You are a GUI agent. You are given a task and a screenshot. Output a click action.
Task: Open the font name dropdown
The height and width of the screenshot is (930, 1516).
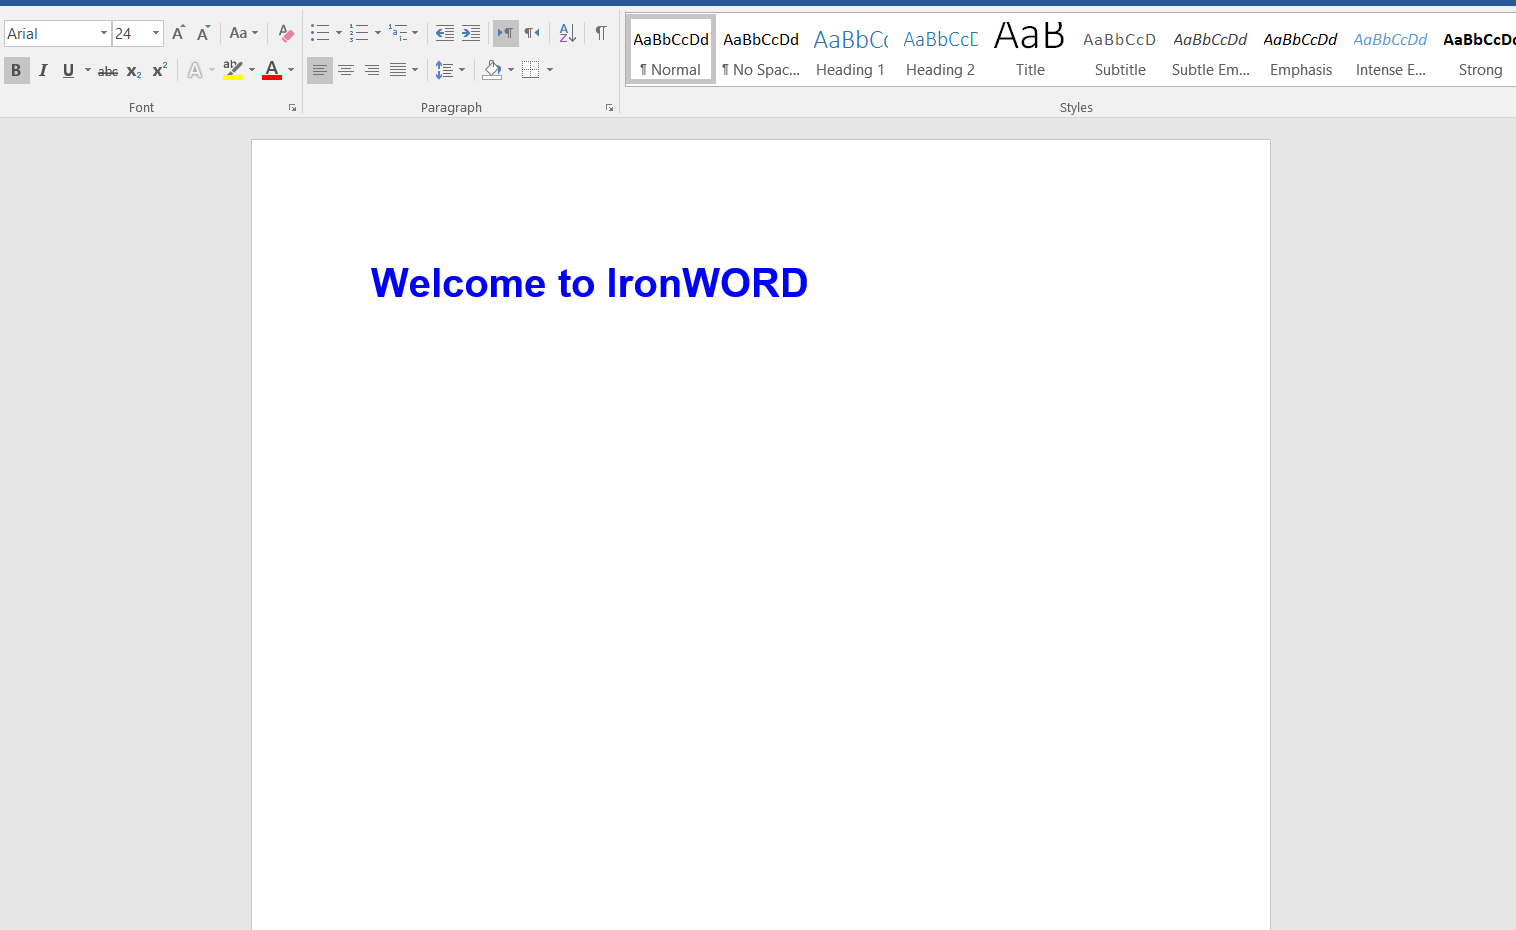pos(104,33)
